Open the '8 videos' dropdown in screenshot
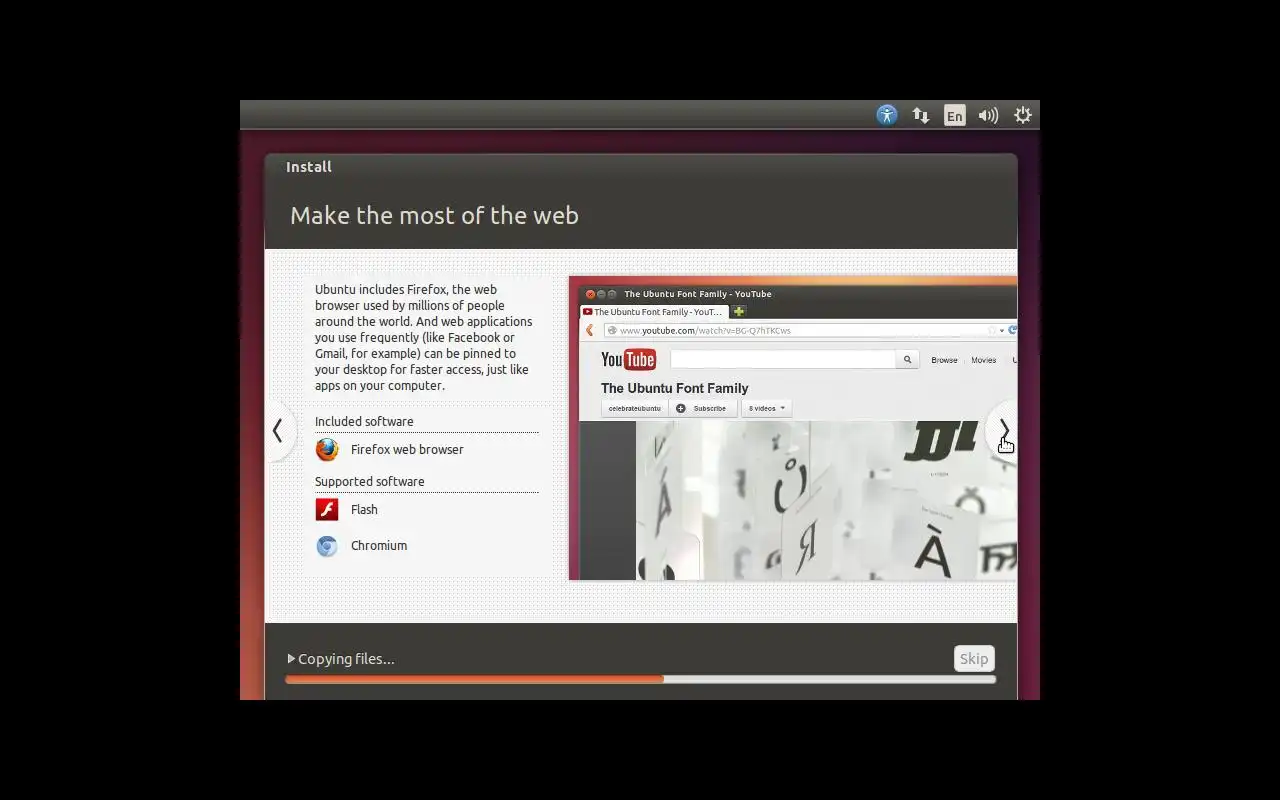This screenshot has width=1280, height=800. [766, 409]
